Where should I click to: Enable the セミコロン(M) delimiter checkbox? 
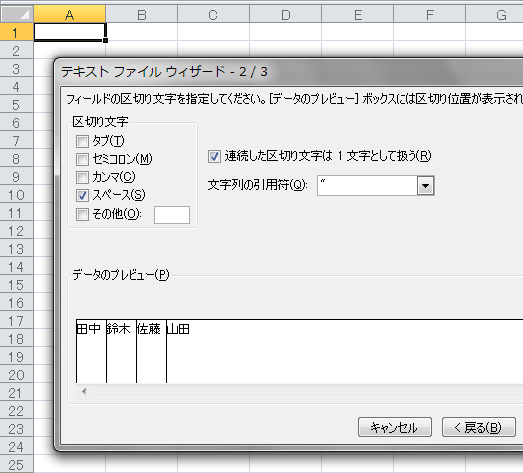(82, 159)
